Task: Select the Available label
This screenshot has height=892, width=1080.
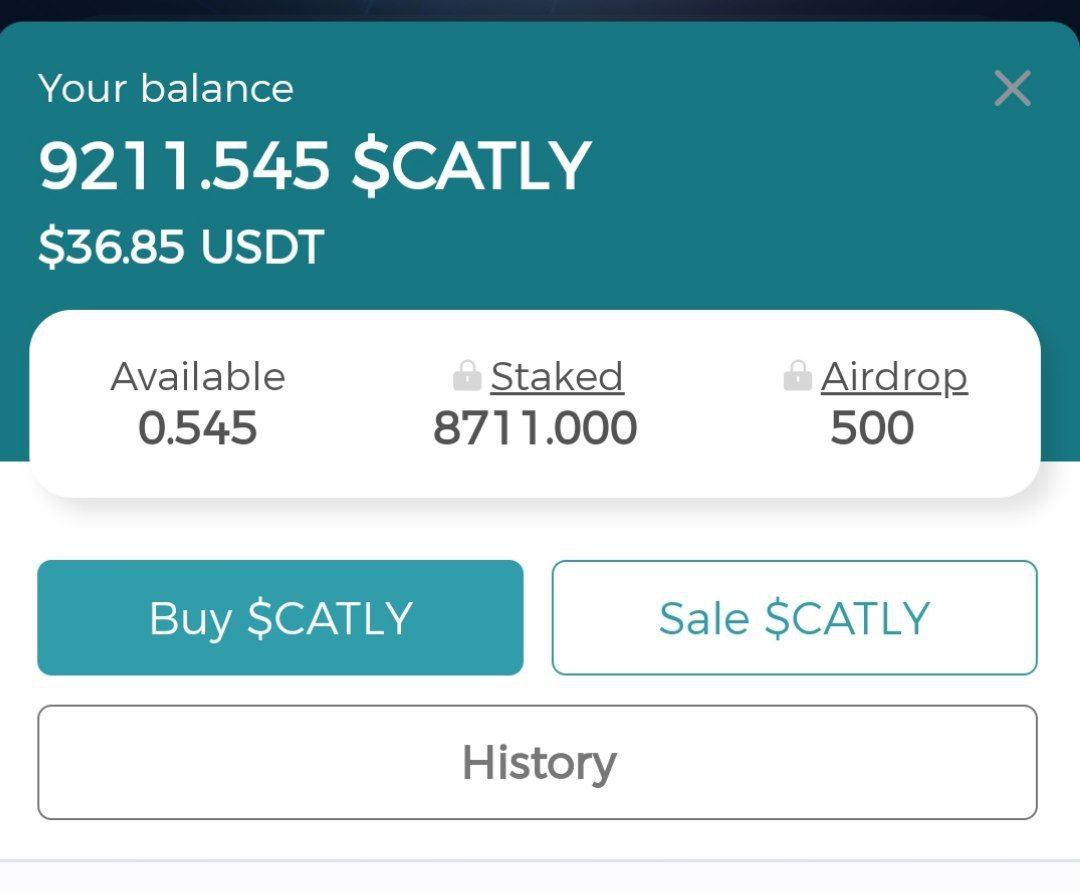Action: tap(198, 377)
